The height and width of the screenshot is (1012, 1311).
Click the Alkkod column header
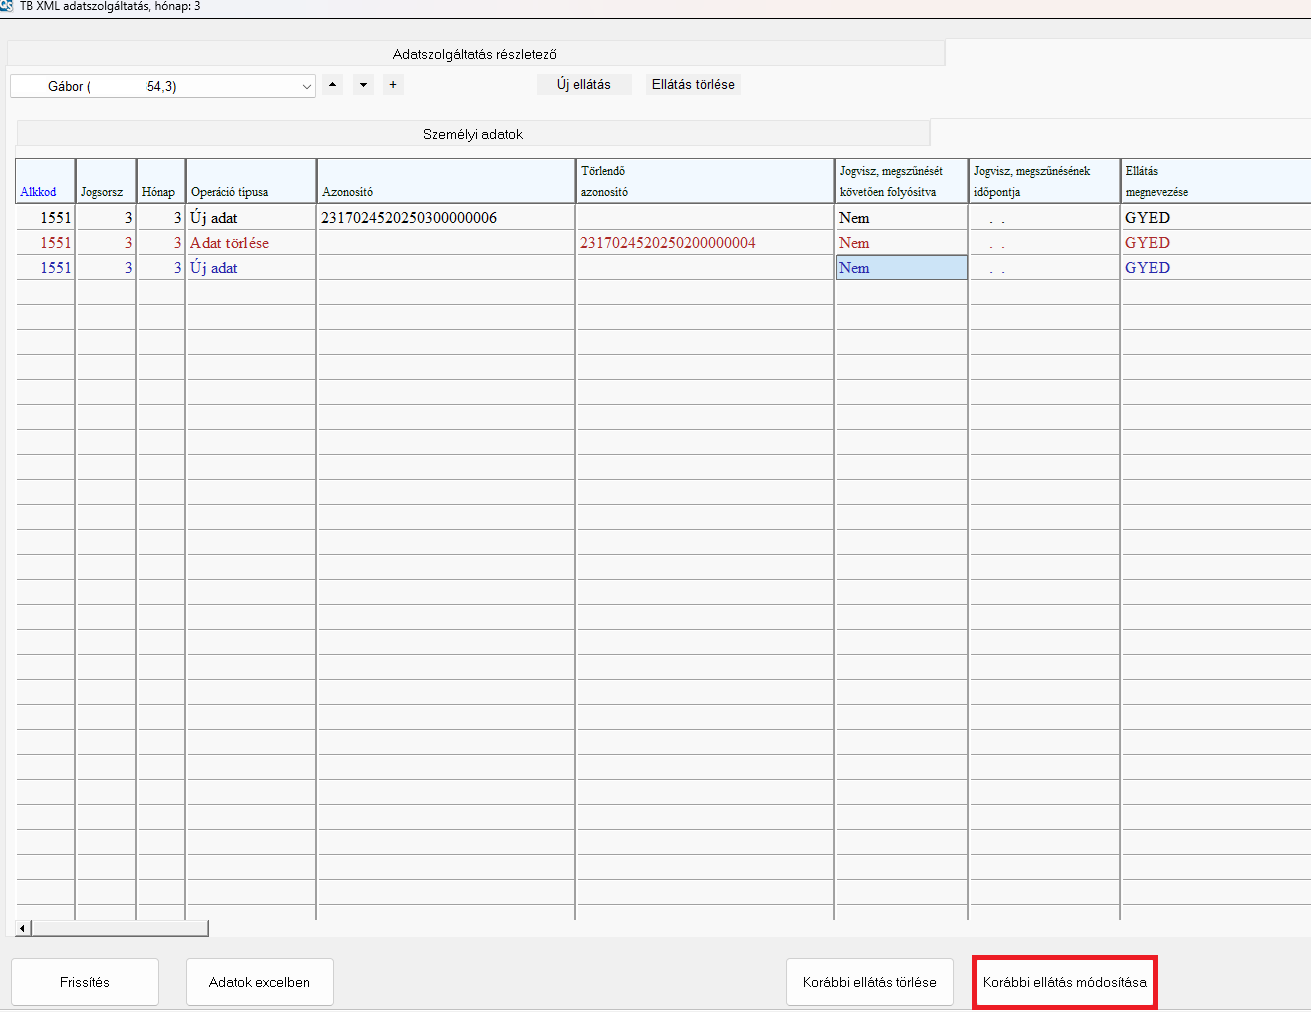pyautogui.click(x=39, y=192)
